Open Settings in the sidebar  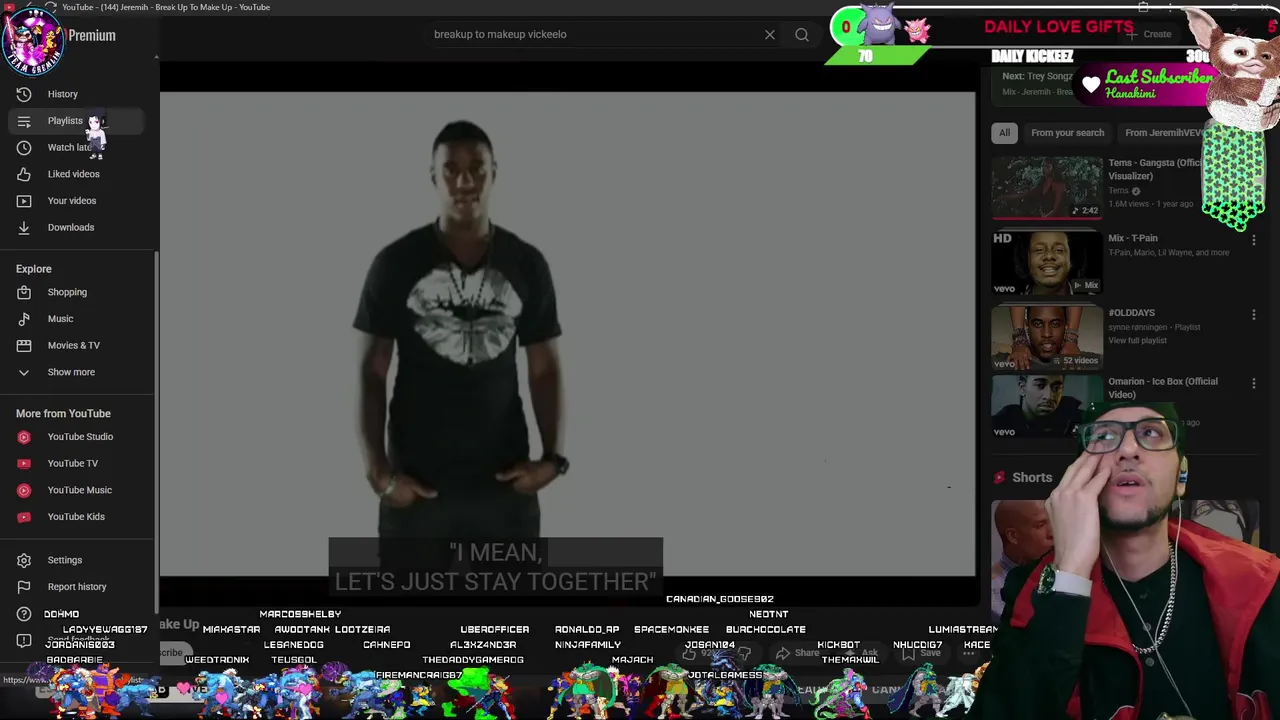(x=77, y=560)
